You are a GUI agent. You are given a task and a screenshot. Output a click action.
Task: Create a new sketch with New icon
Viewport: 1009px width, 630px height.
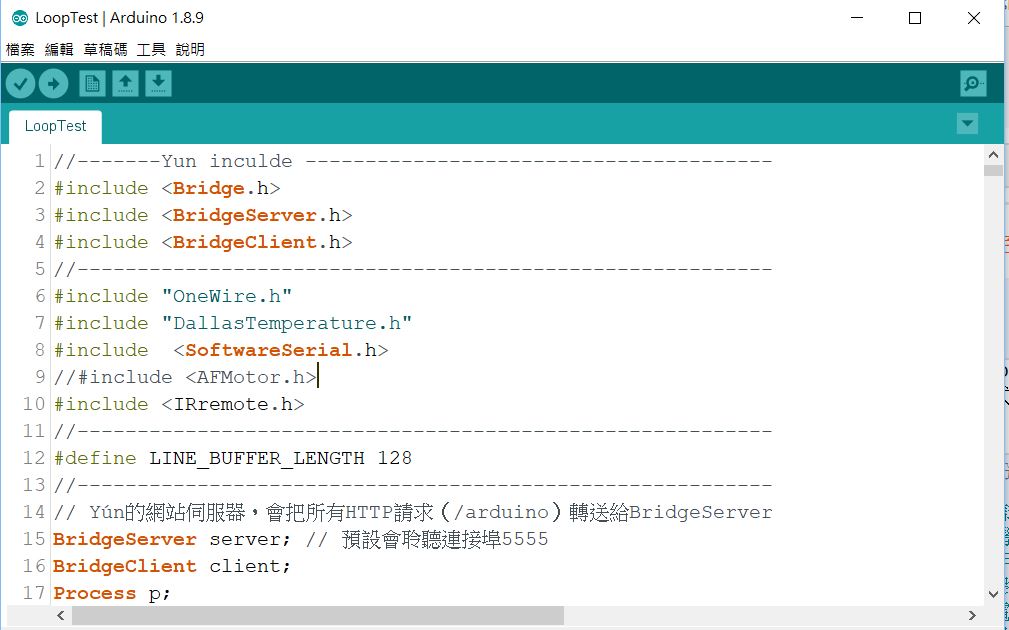coord(92,84)
